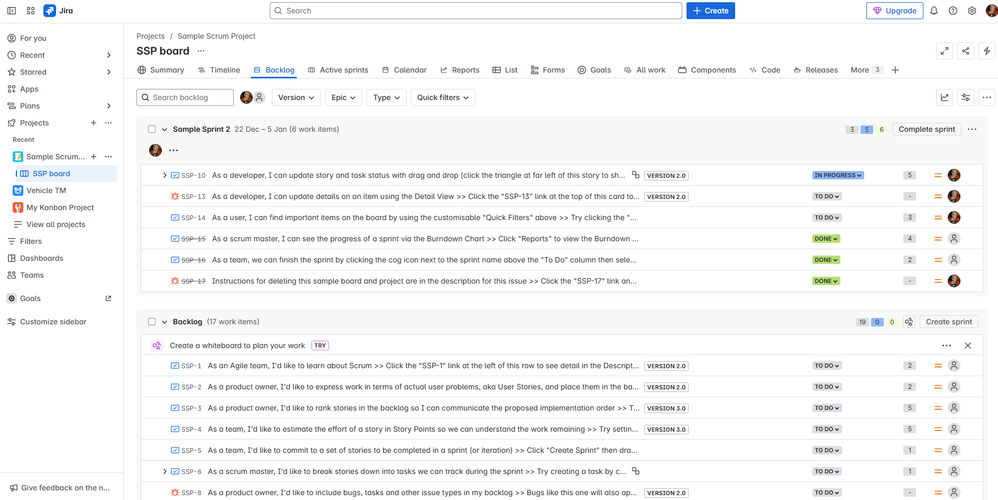Open the help question mark icon
Screen dimensions: 998x500
pos(953,11)
